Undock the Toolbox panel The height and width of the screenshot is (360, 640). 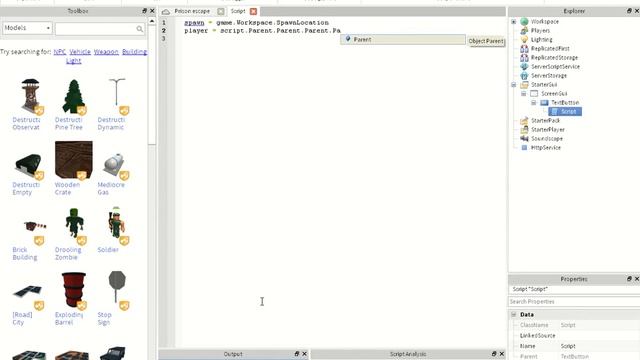[144, 11]
